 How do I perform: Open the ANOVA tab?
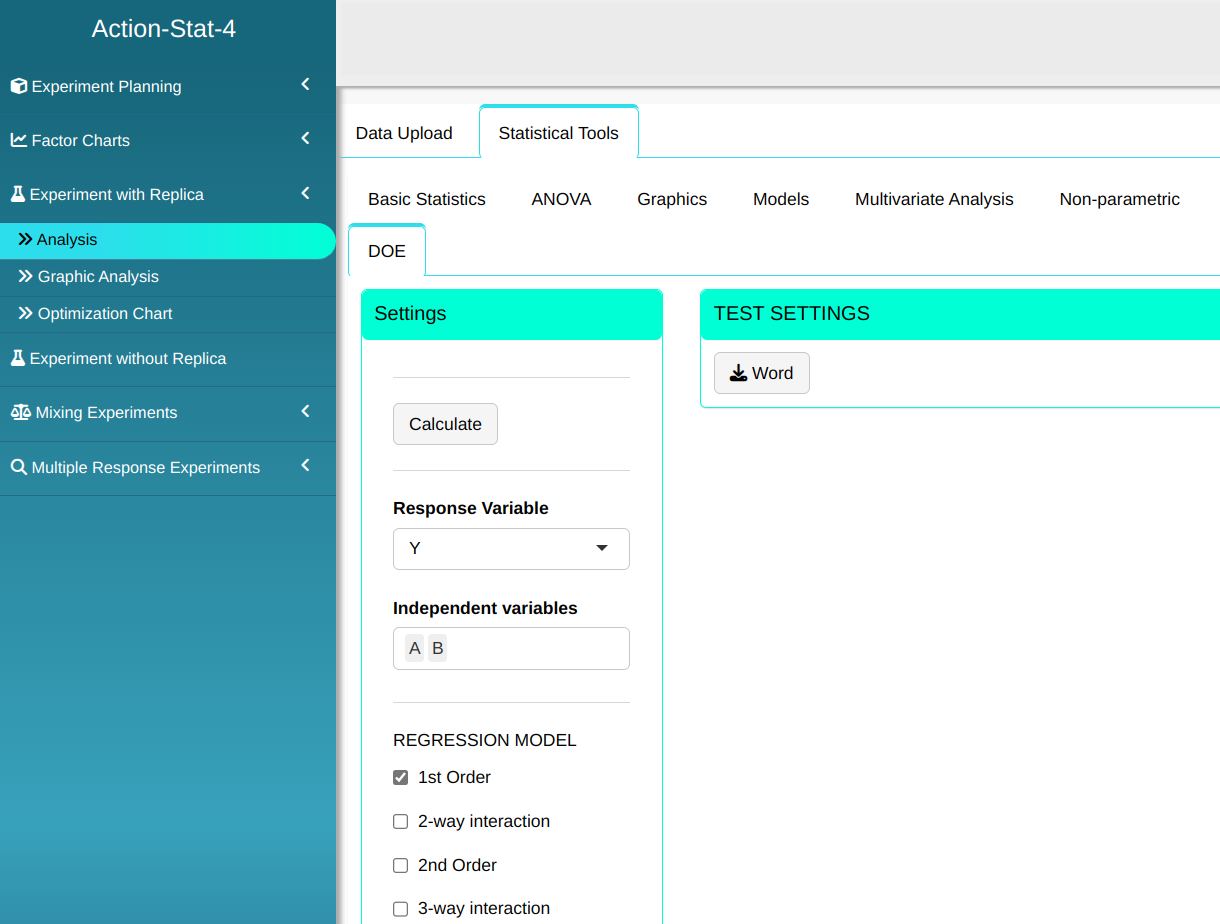(561, 199)
